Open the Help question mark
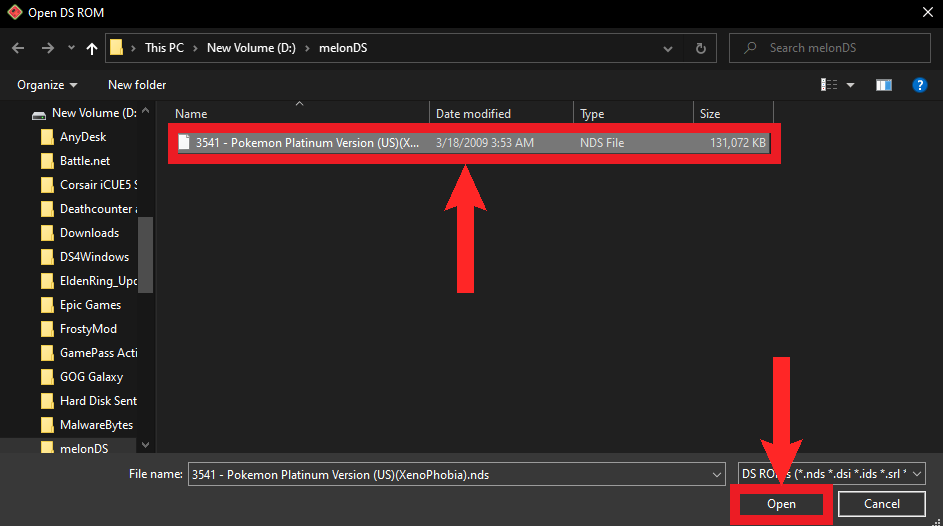Screen dimensions: 943x526 [920, 85]
